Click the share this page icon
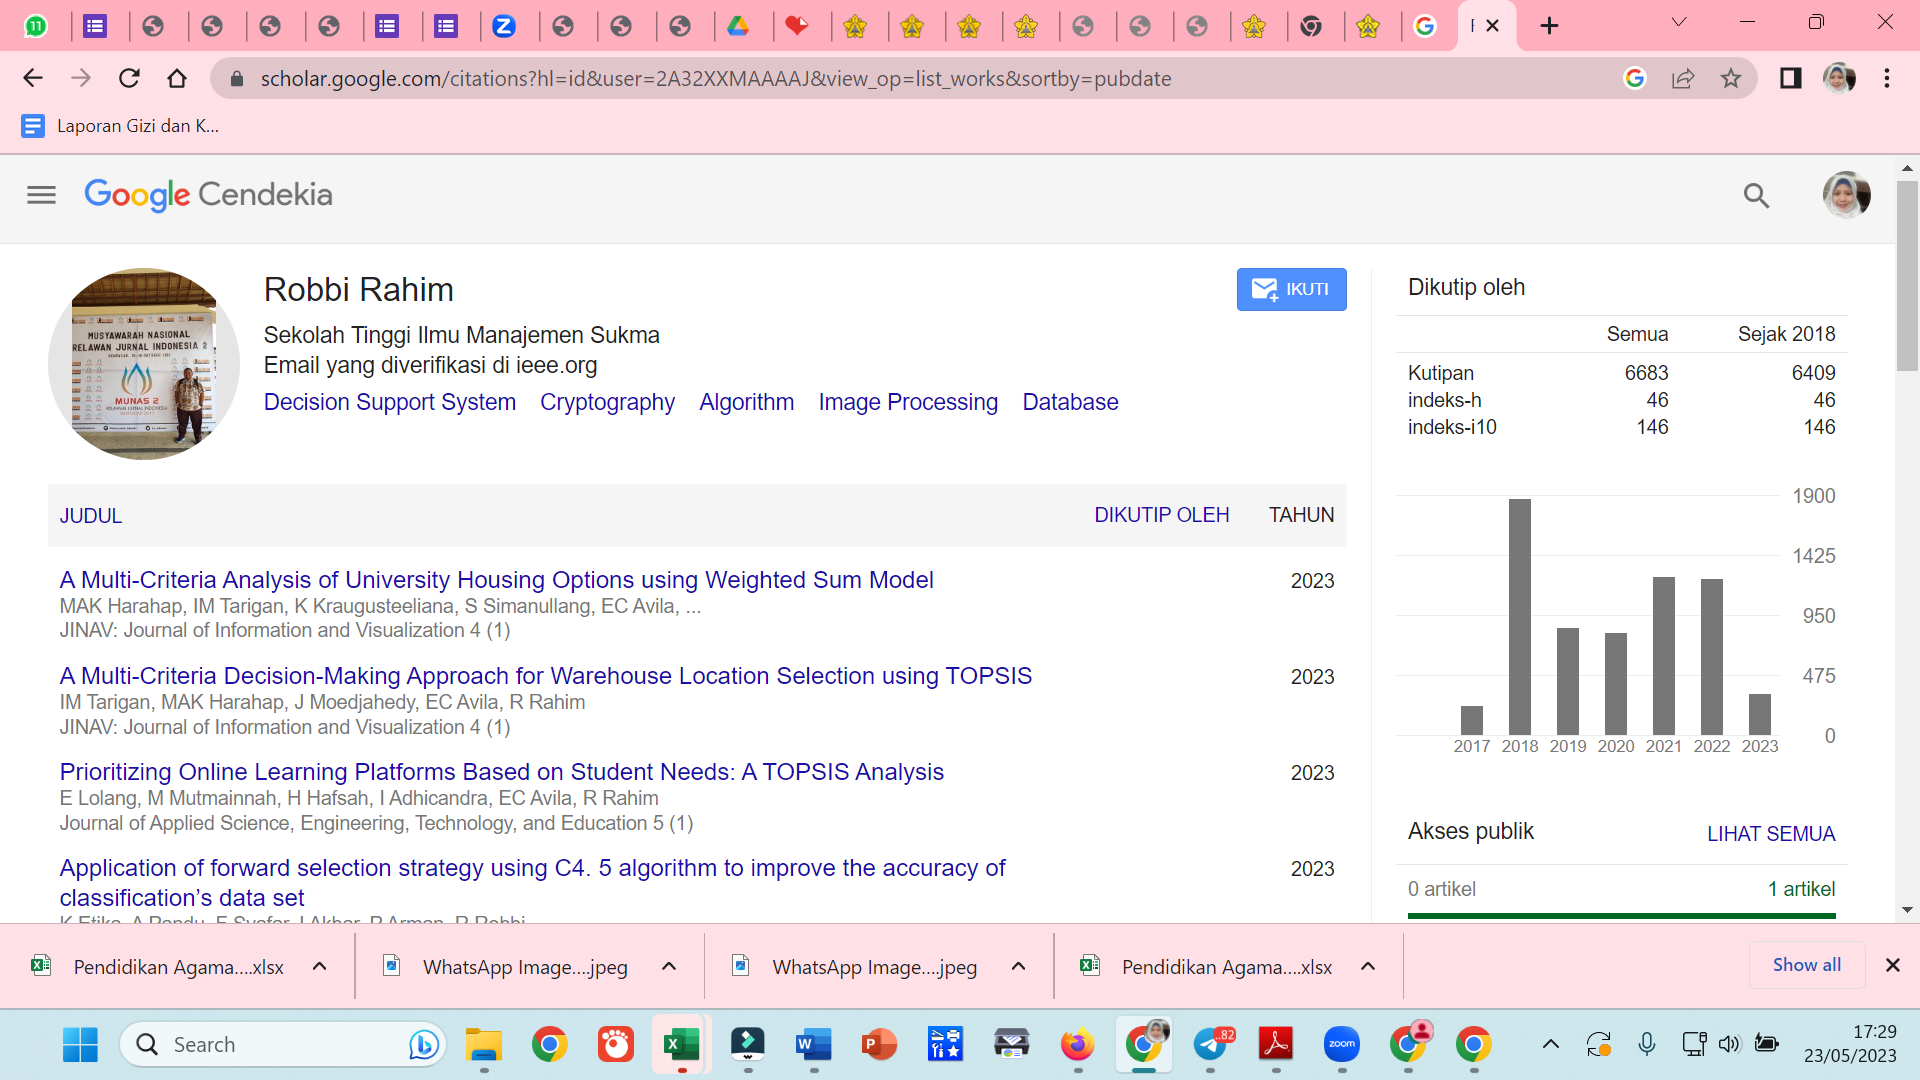Screen dimensions: 1920x1080 coord(1683,78)
